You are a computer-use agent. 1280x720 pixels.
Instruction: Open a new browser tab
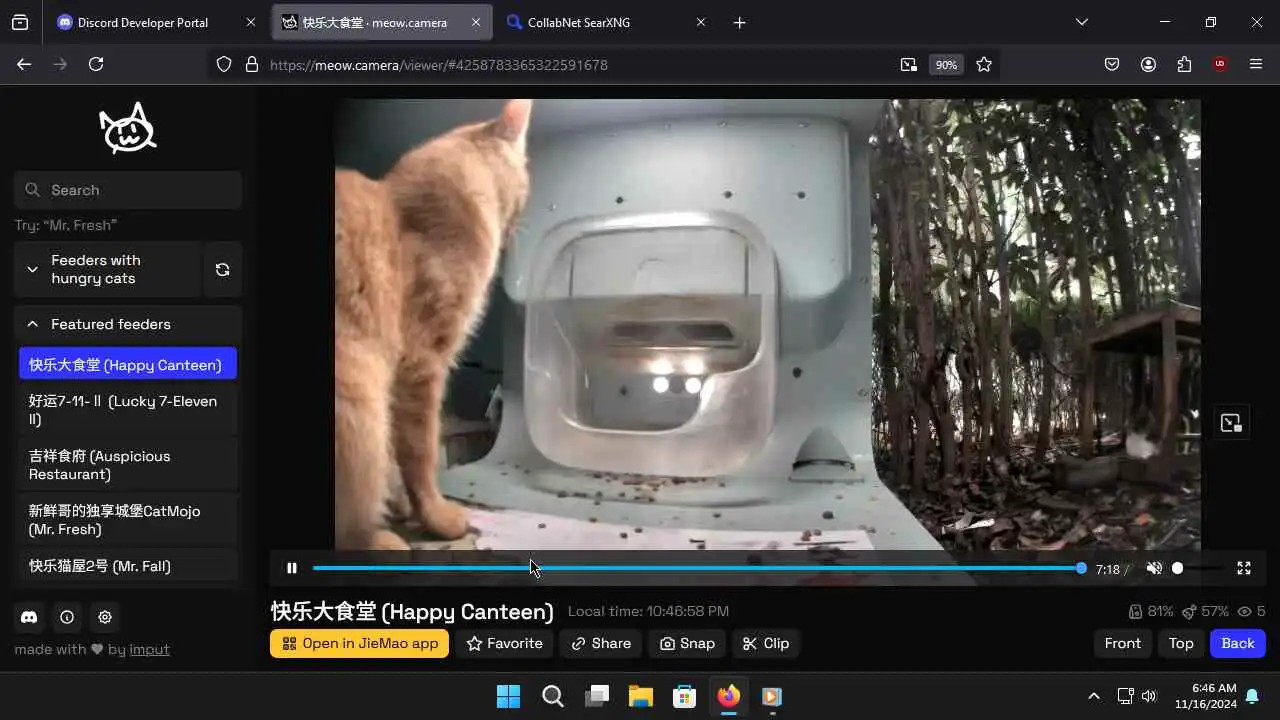click(739, 22)
